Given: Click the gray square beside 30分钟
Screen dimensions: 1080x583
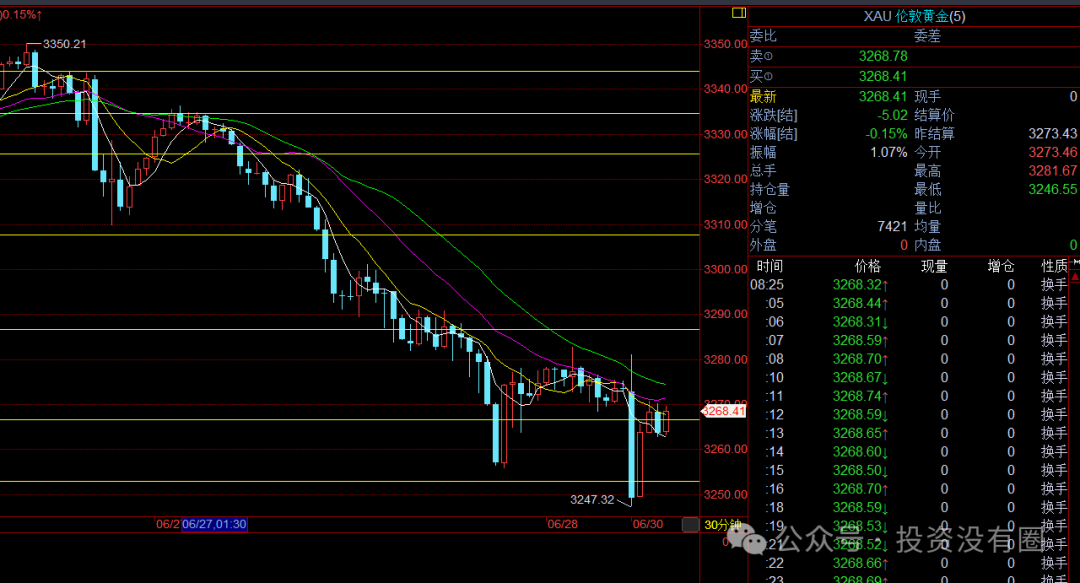Looking at the screenshot, I should (x=690, y=524).
